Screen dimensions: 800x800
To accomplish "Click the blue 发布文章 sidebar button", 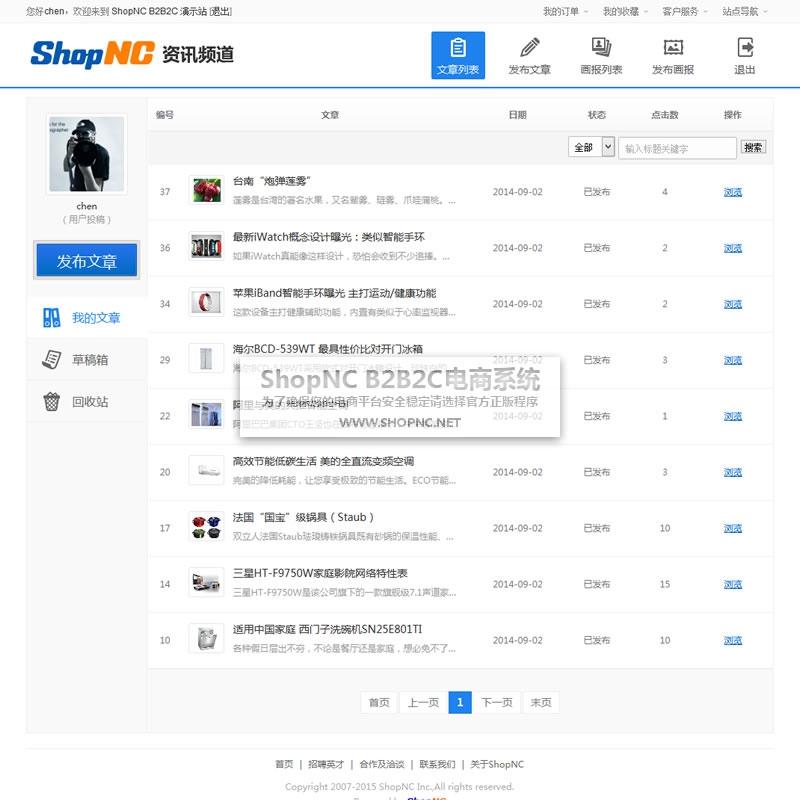I will click(87, 261).
